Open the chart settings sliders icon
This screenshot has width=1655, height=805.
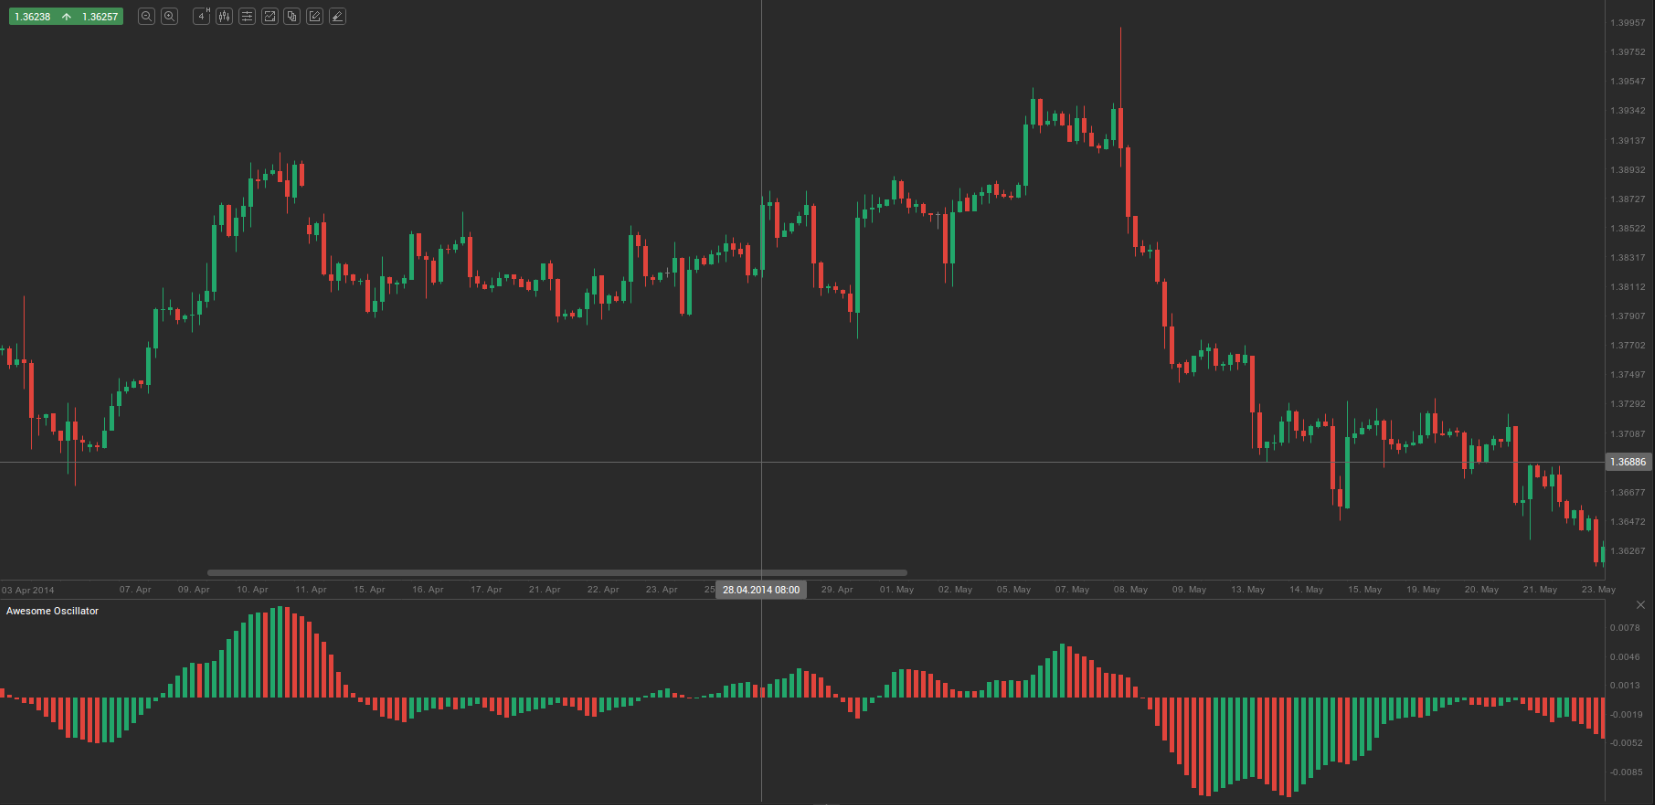[x=247, y=16]
